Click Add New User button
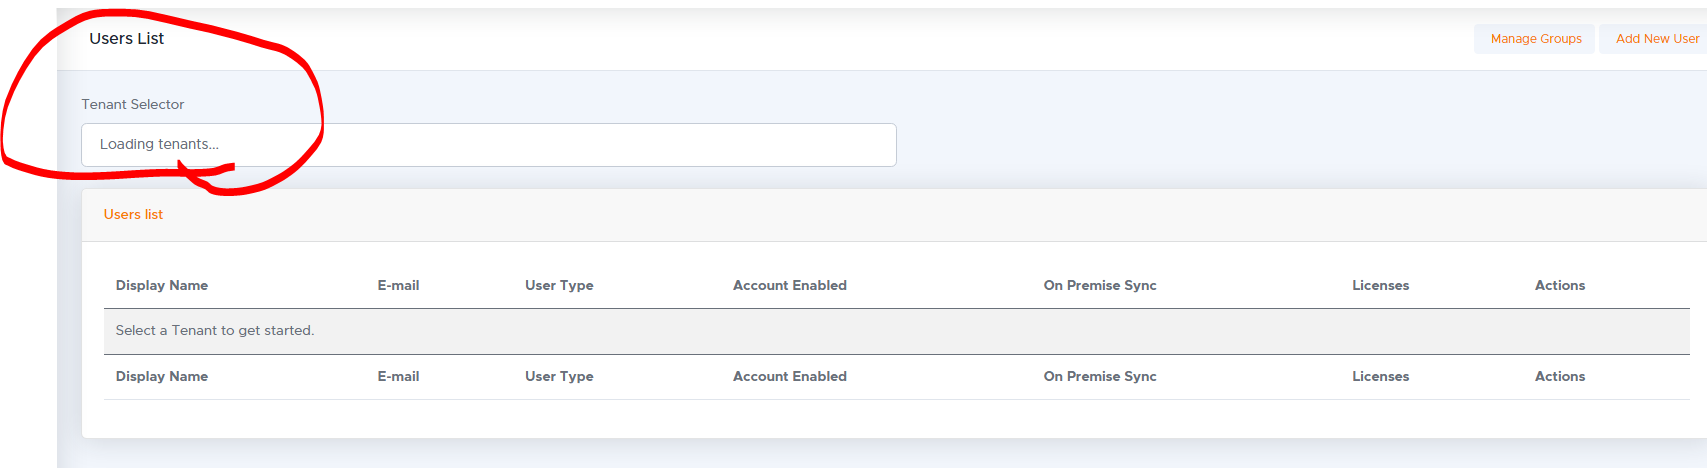1707x468 pixels. pos(1656,39)
